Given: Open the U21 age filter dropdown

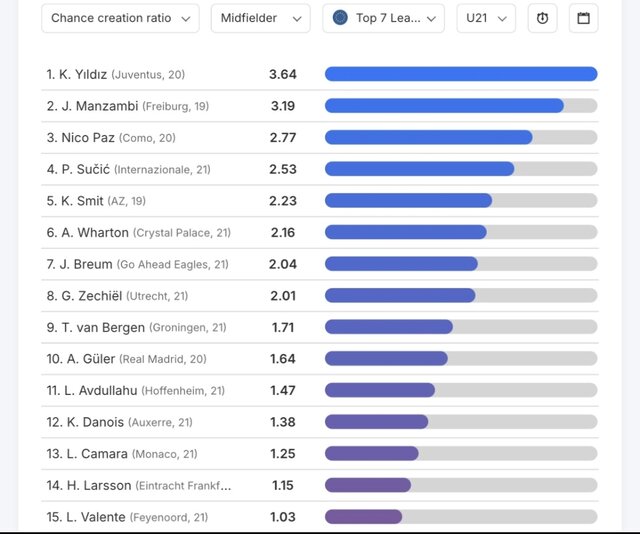Looking at the screenshot, I should [486, 18].
